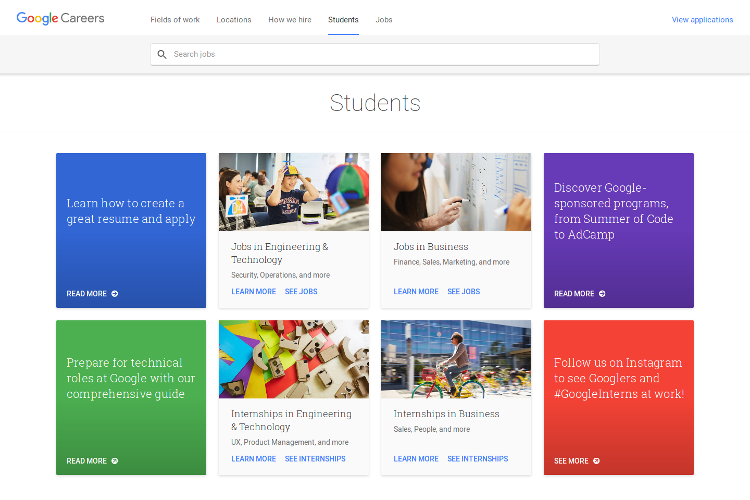Screen dimensions: 750x500
Task: Open the whiteboard writing photo
Action: (456, 192)
